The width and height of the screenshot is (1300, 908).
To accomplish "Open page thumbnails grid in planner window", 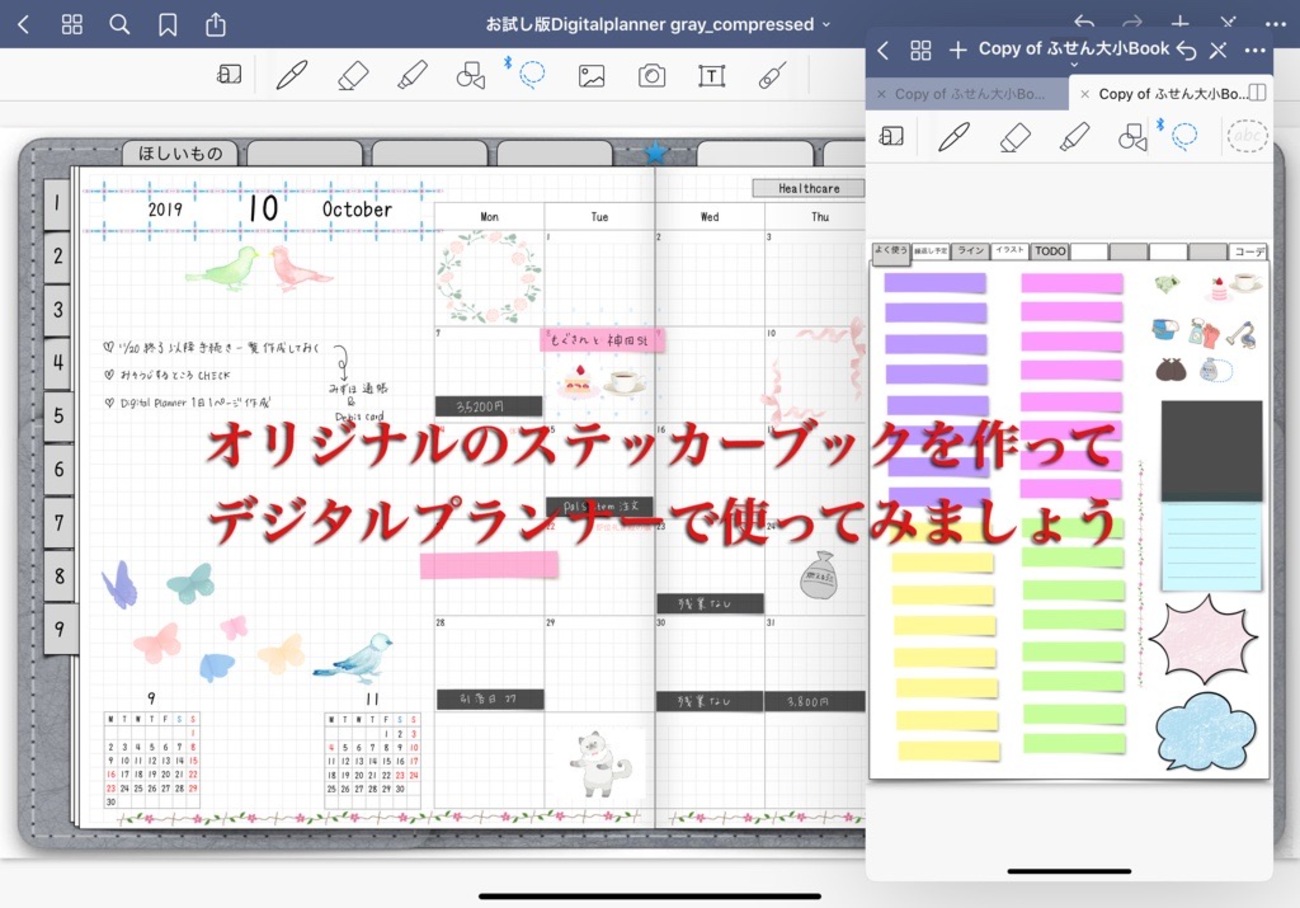I will [72, 24].
